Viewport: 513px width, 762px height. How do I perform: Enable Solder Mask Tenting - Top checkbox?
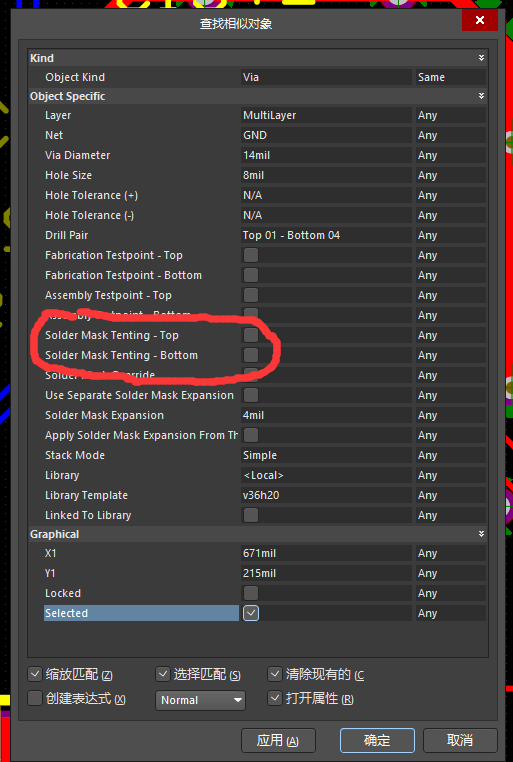point(251,335)
